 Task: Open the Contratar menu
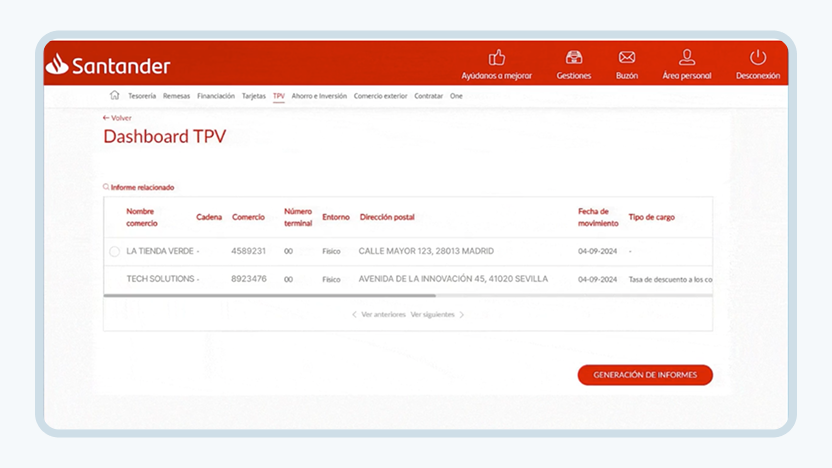[428, 96]
